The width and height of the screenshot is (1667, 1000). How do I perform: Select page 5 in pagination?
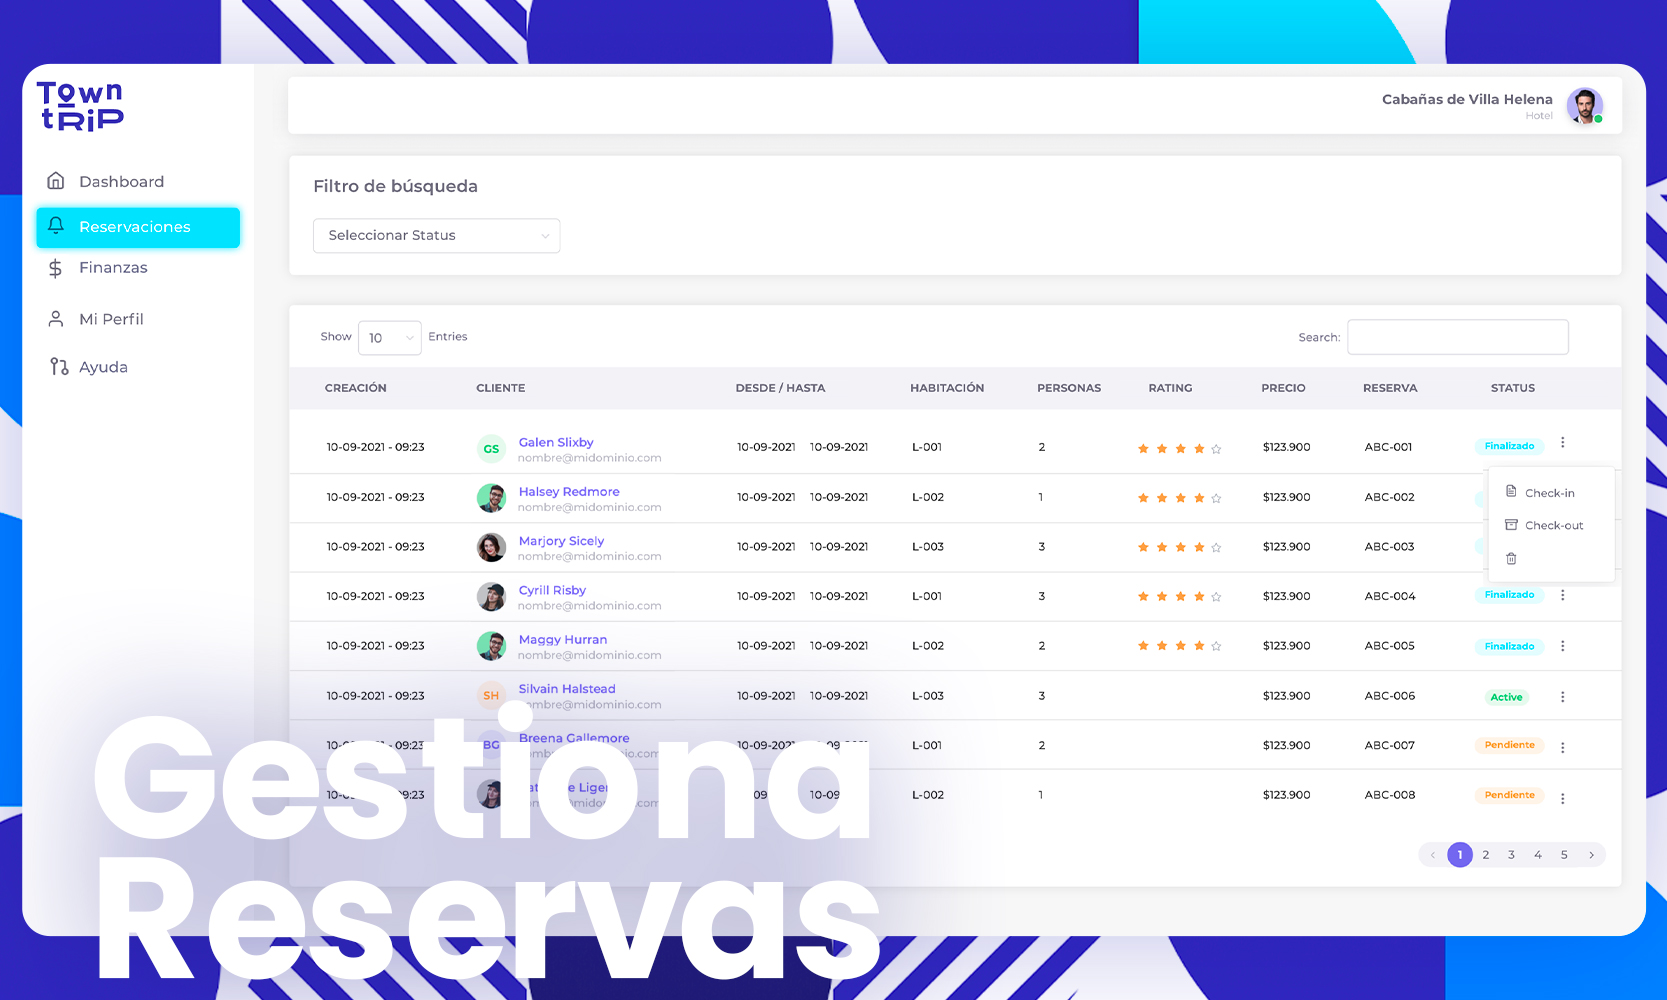tap(1564, 855)
